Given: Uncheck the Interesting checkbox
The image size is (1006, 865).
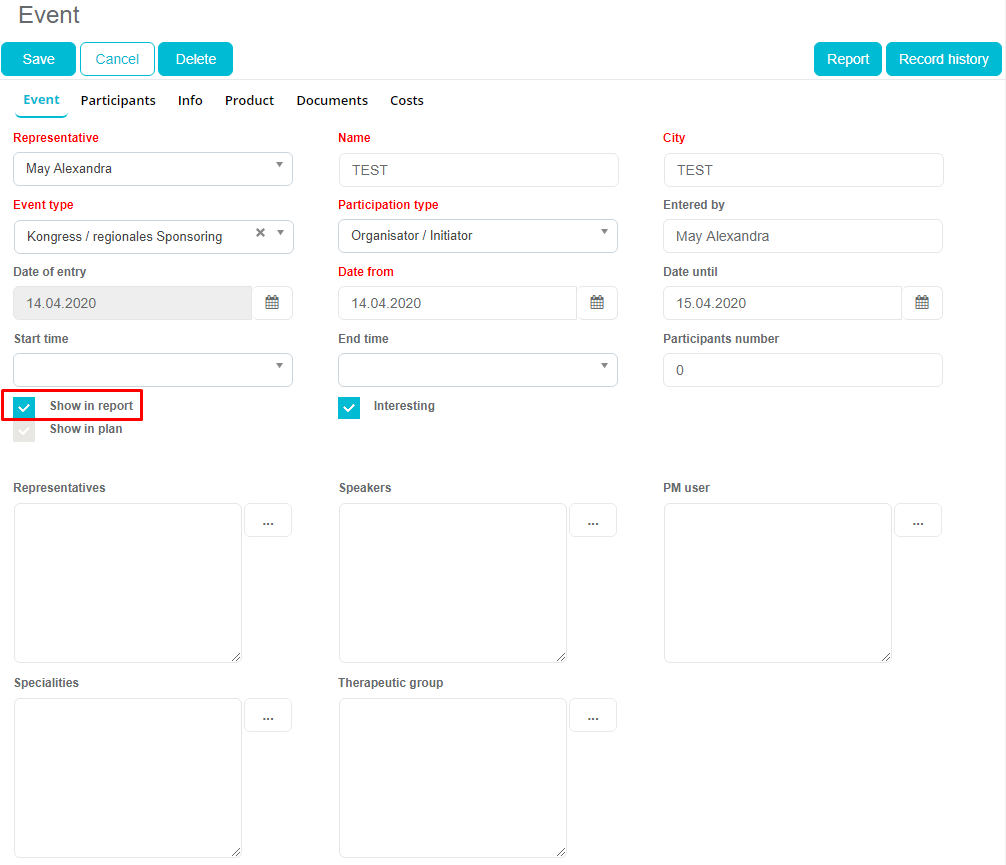Looking at the screenshot, I should point(349,407).
